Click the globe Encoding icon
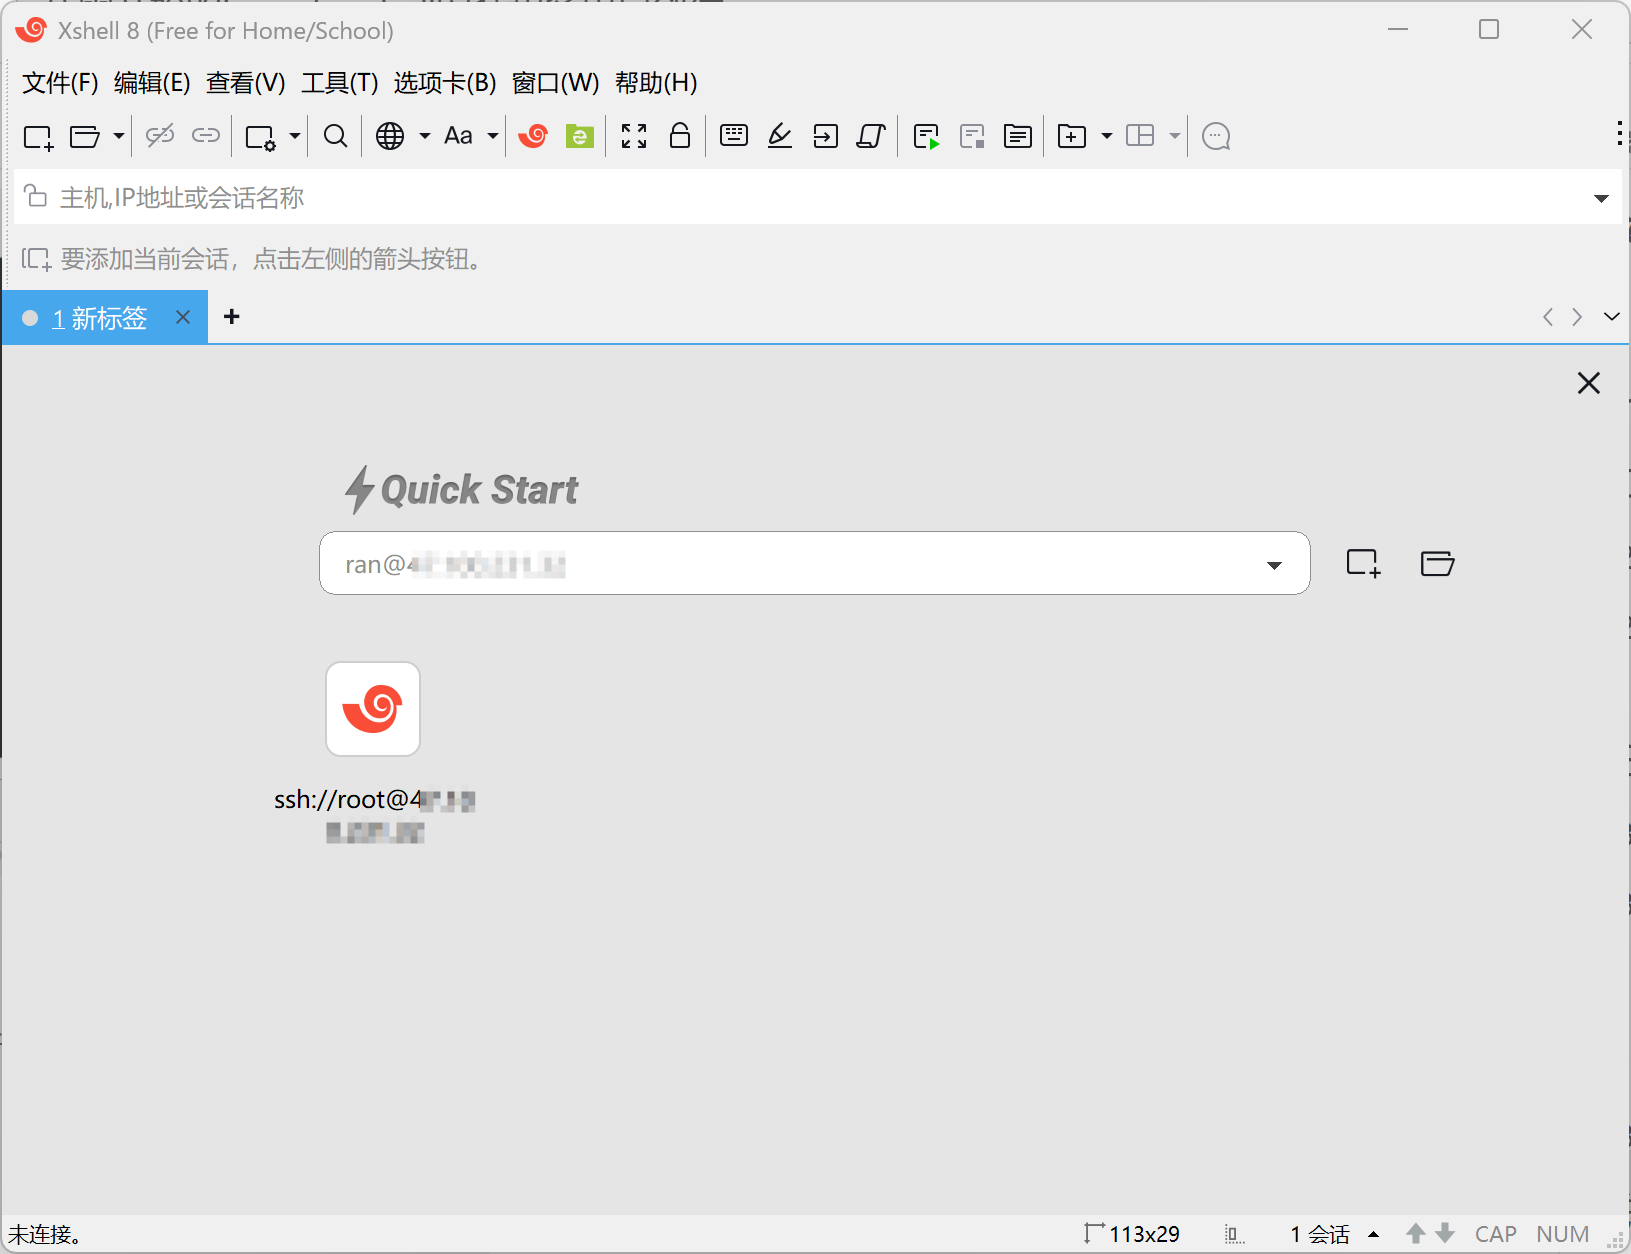1631x1254 pixels. 390,136
